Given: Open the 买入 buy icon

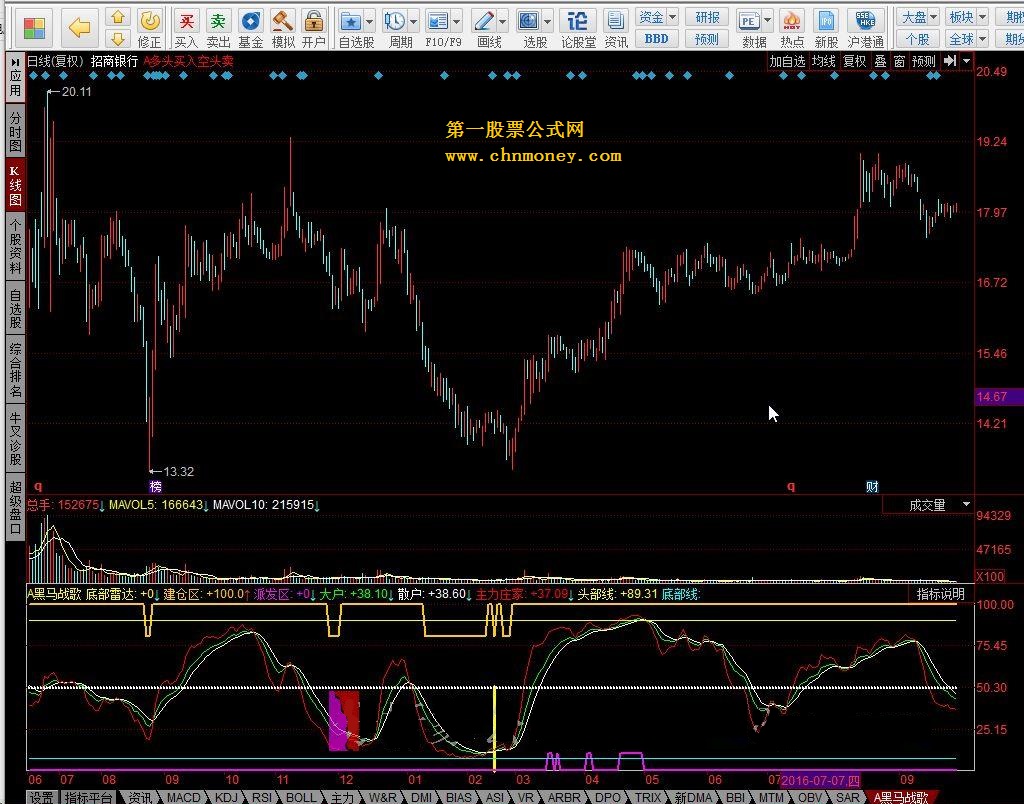Looking at the screenshot, I should coord(186,22).
